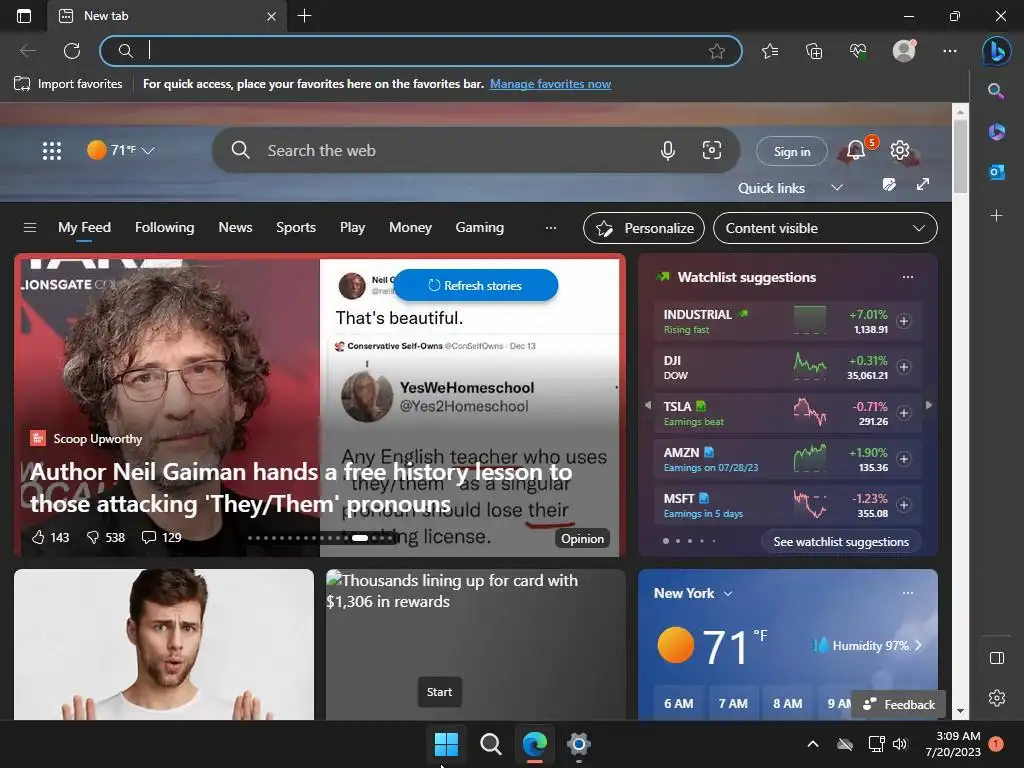Image resolution: width=1024 pixels, height=768 pixels.
Task: Open the Collections icon
Action: [814, 51]
